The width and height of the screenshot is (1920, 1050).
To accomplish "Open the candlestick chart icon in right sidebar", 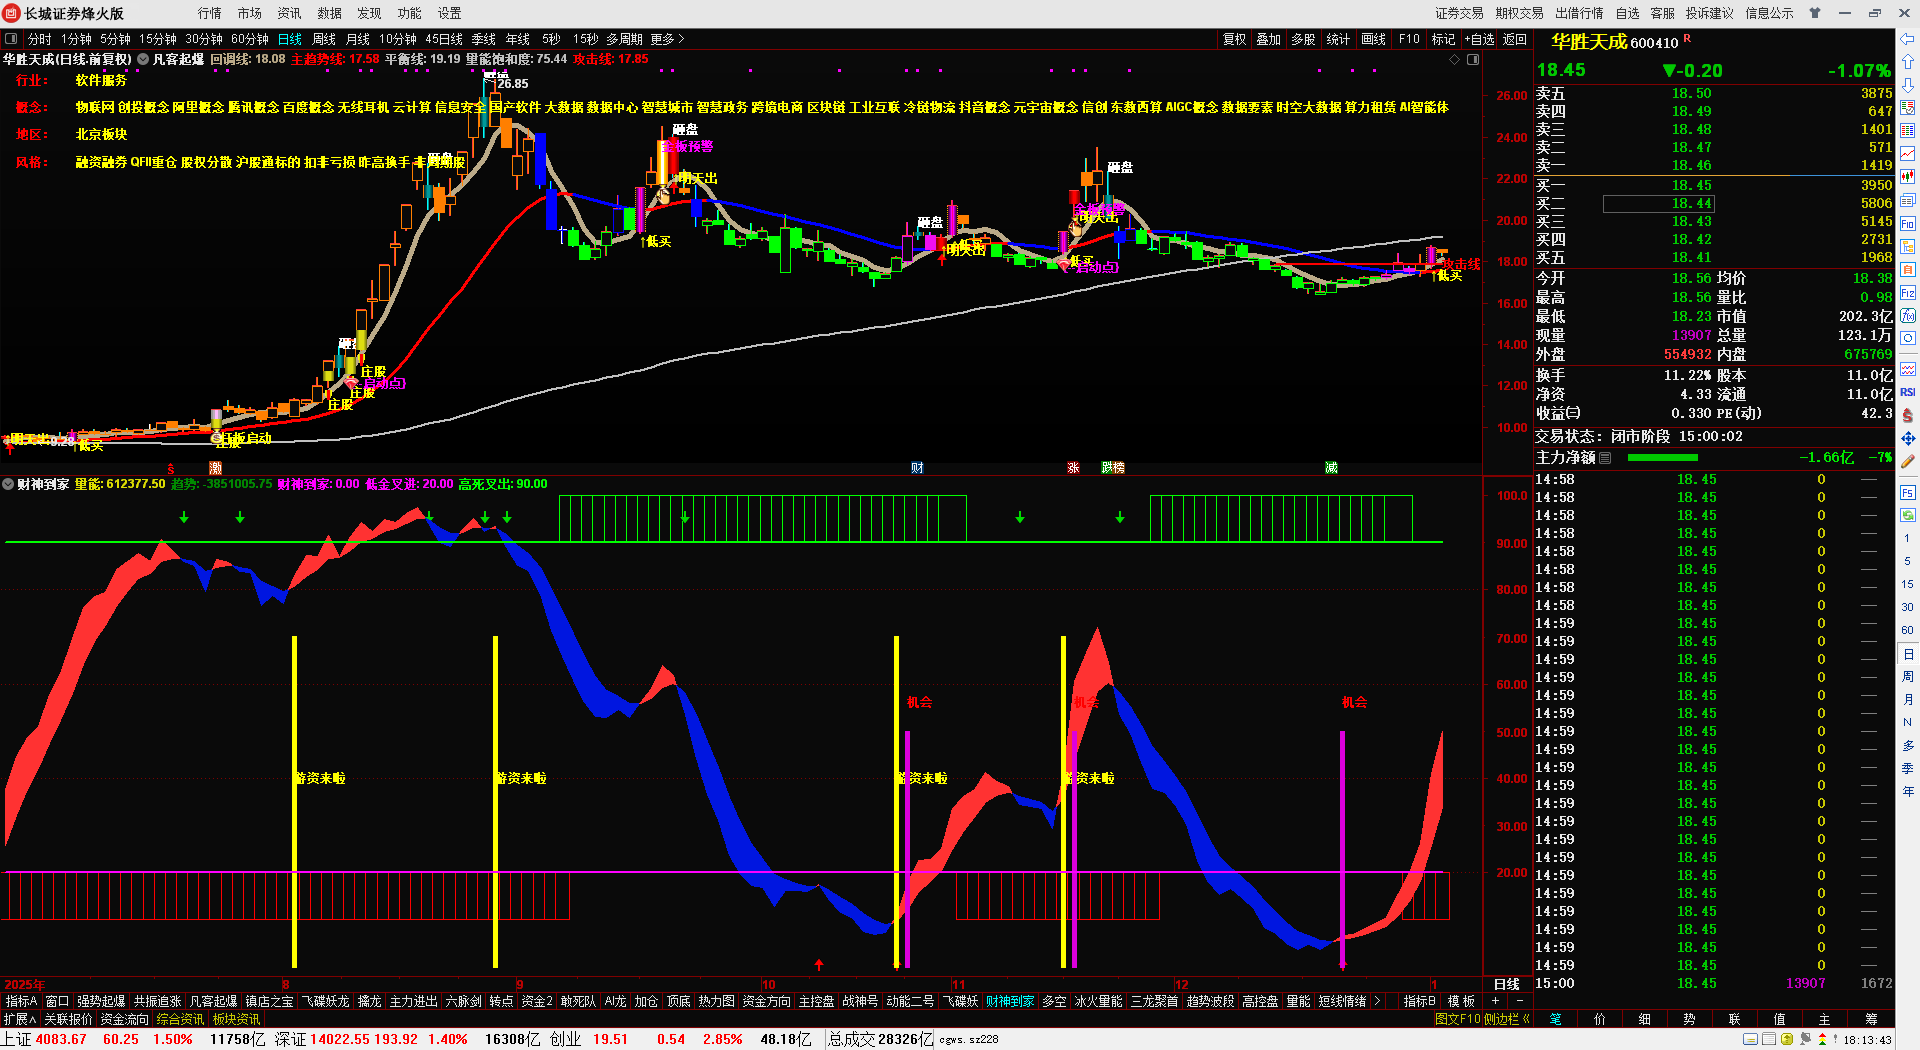I will 1908,177.
